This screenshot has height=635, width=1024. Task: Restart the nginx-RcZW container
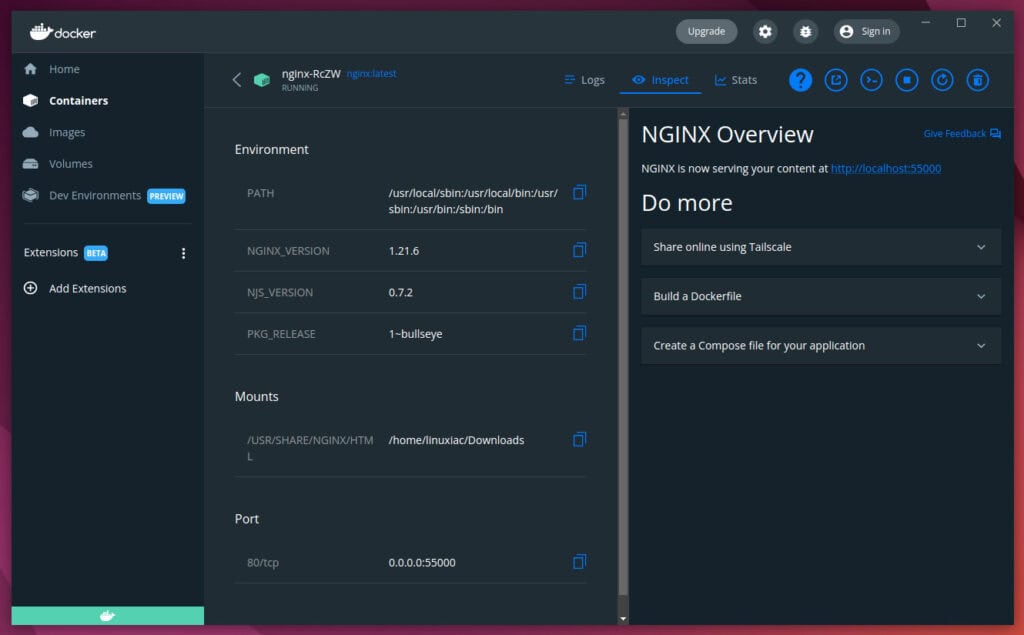942,80
